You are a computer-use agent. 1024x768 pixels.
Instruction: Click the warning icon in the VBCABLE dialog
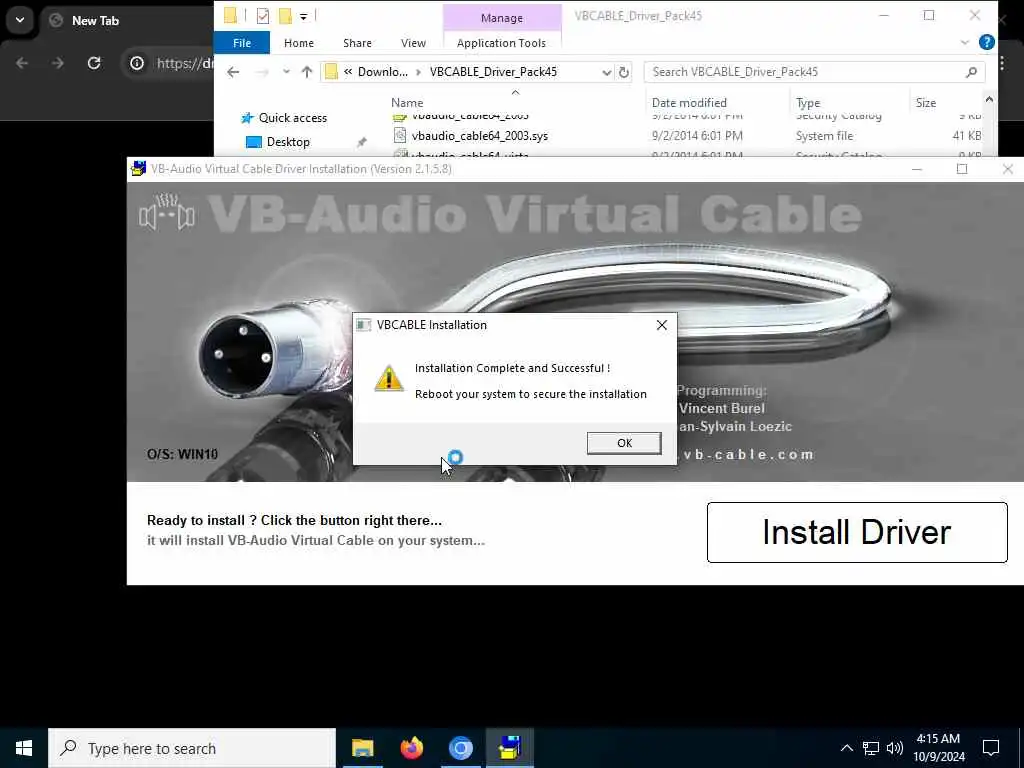tap(389, 379)
